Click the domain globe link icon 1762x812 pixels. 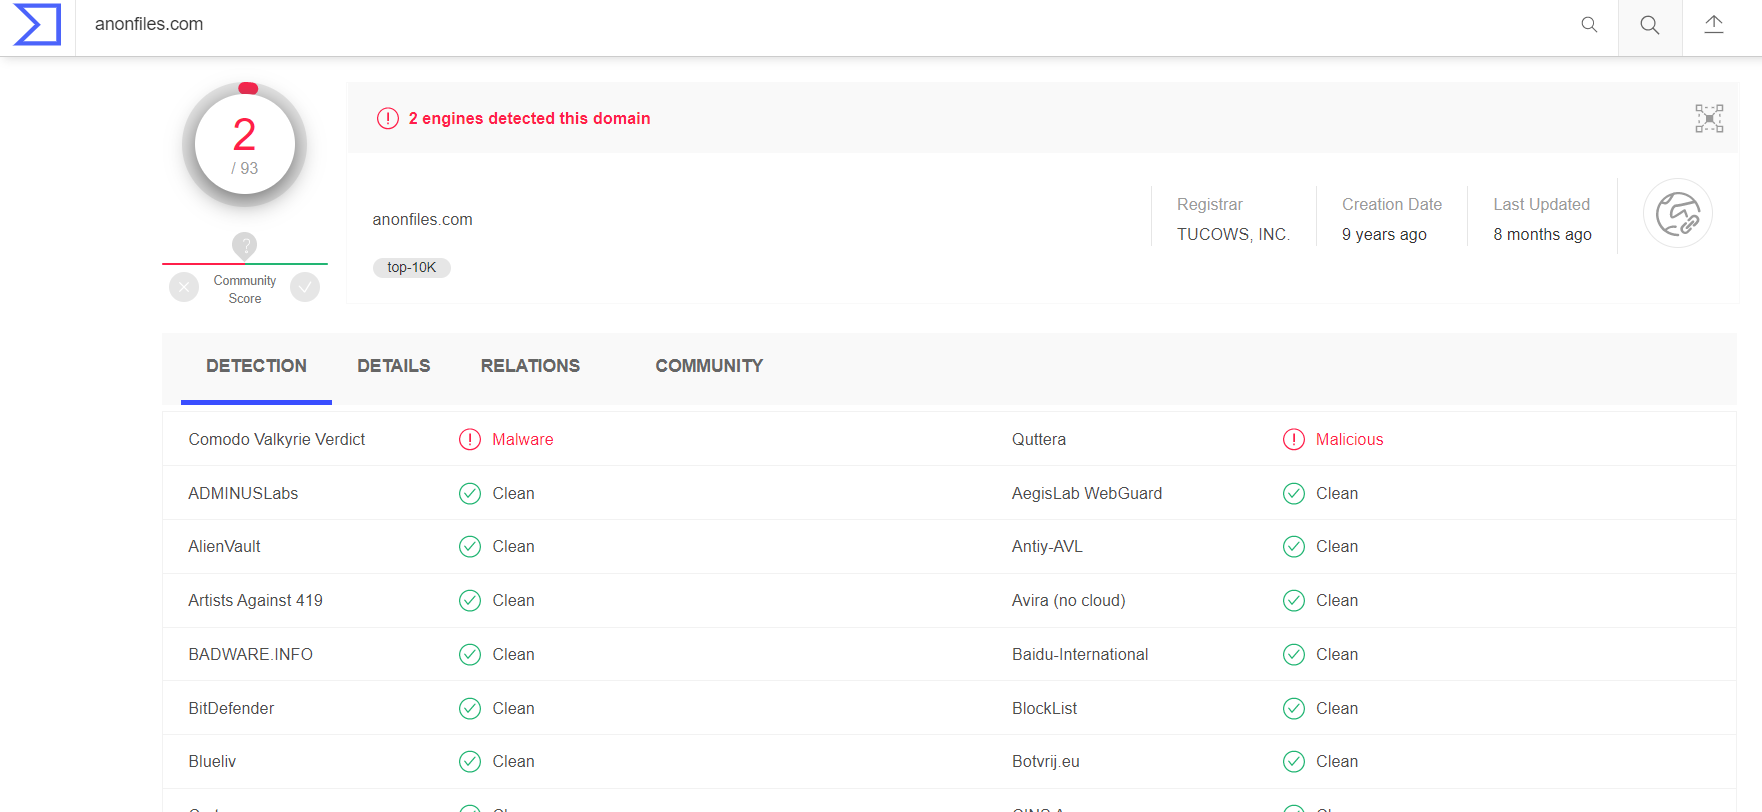tap(1678, 213)
